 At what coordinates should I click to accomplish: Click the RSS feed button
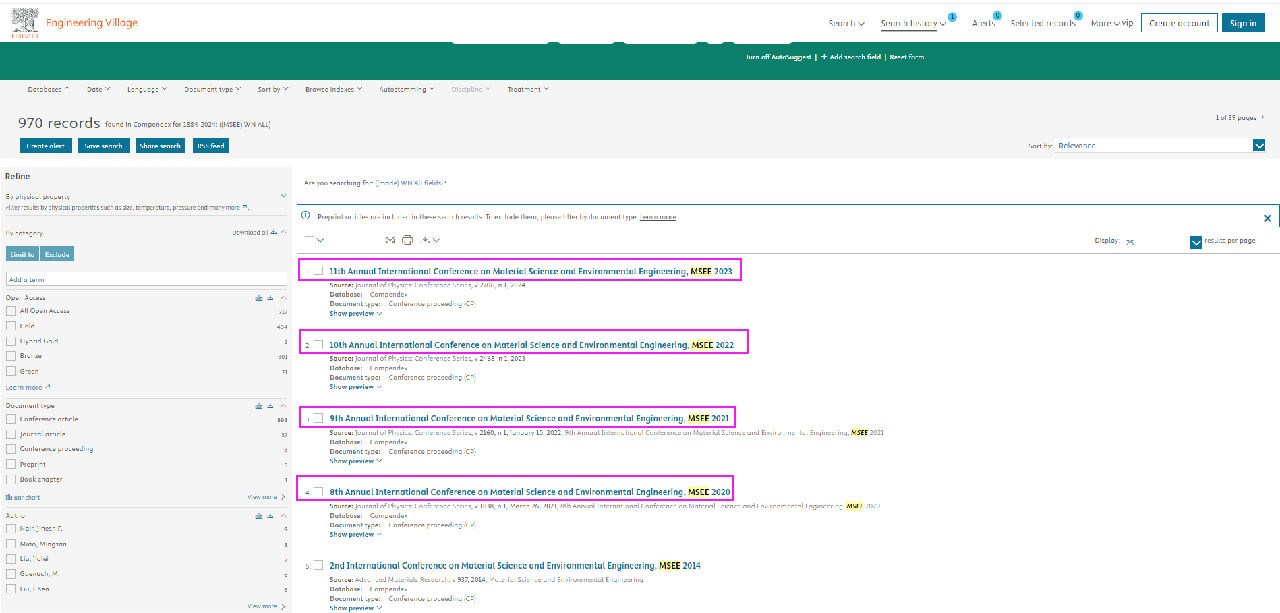[210, 146]
